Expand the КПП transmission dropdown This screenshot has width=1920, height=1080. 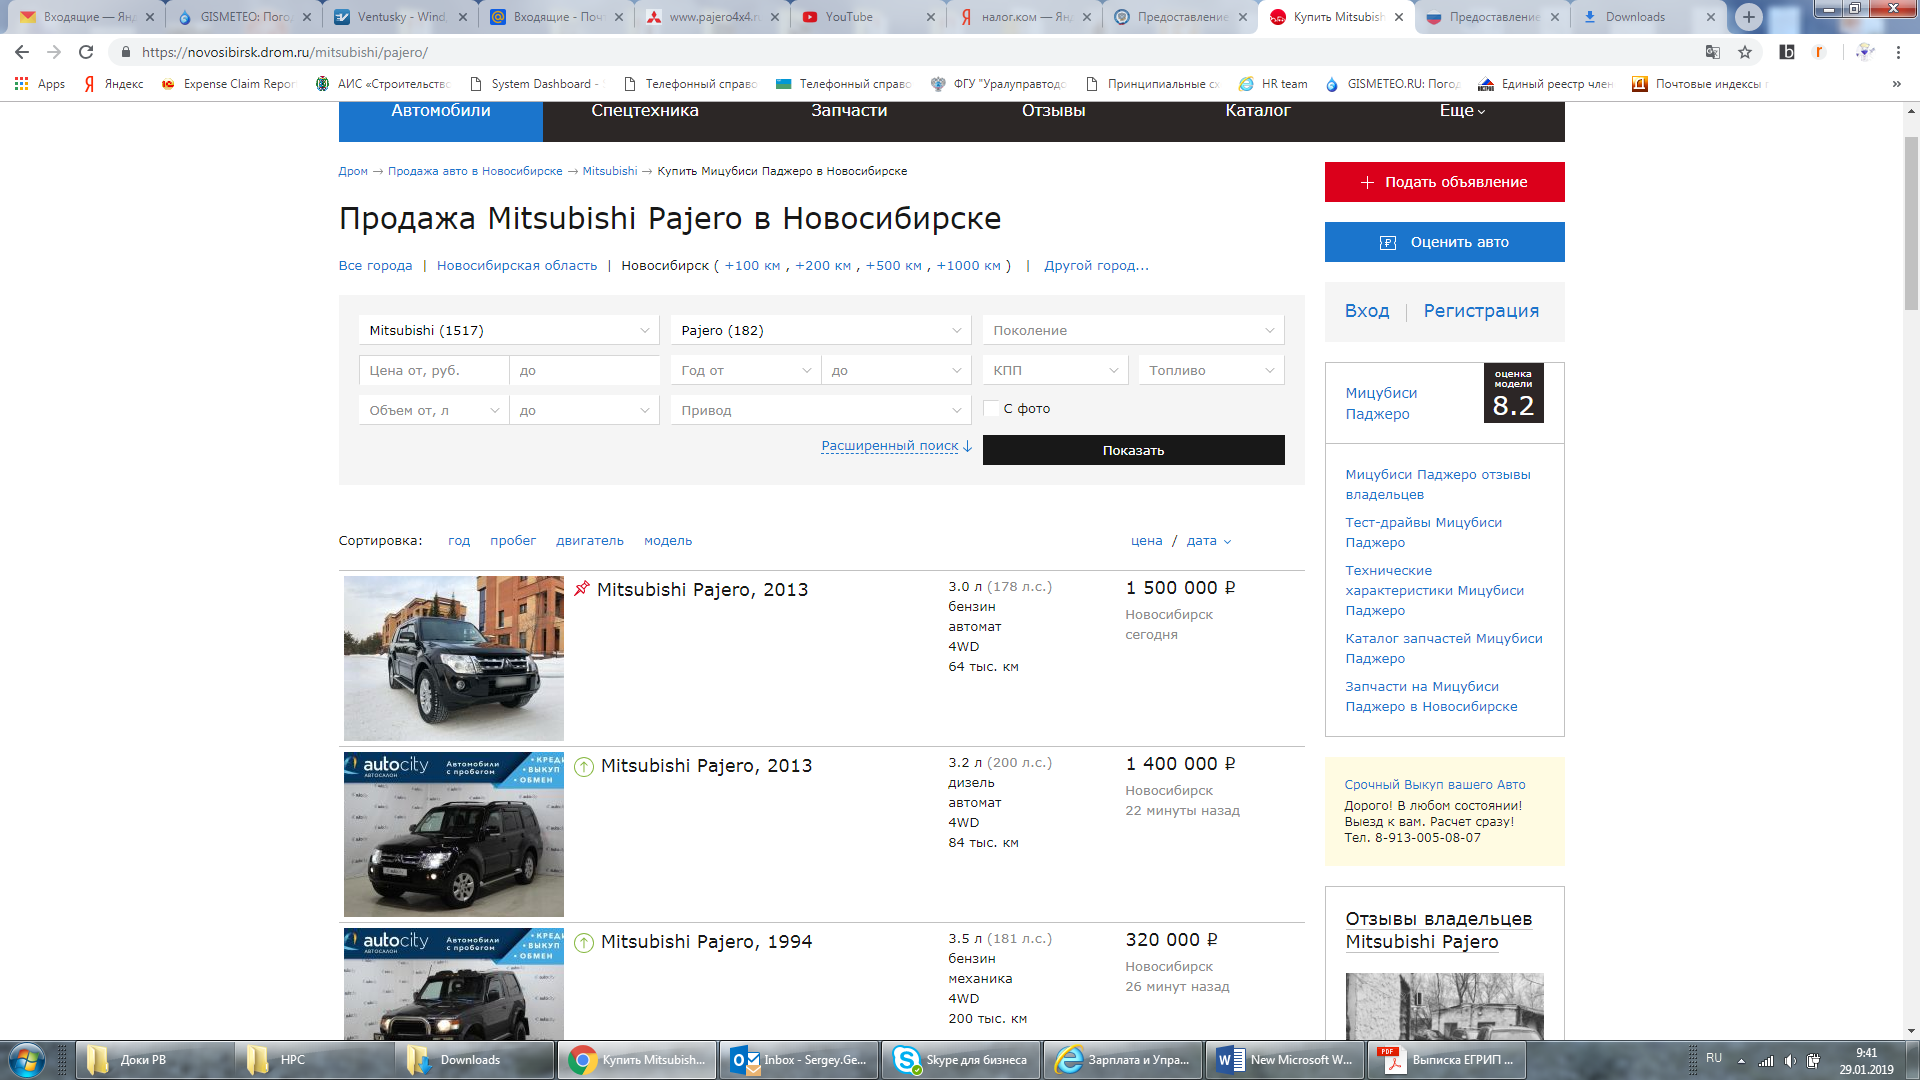click(1055, 370)
